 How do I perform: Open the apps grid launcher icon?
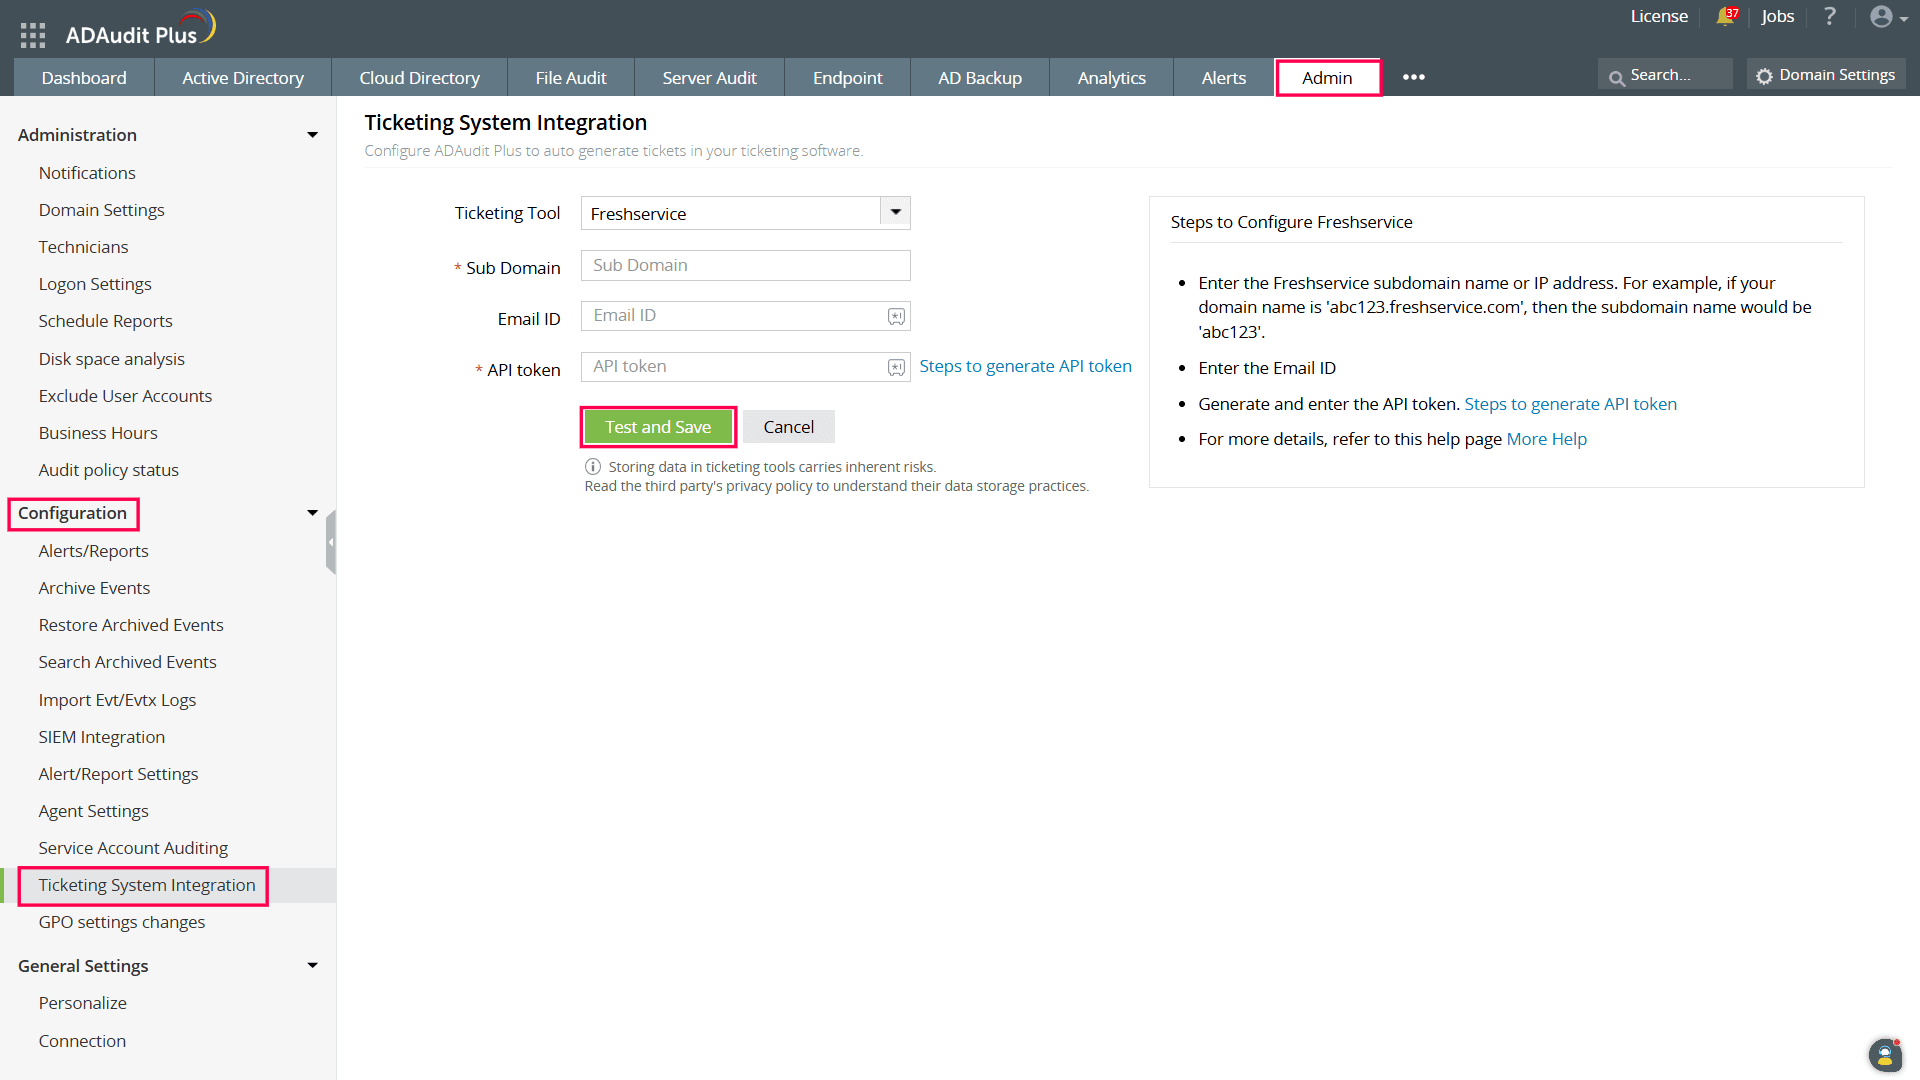pos(33,35)
